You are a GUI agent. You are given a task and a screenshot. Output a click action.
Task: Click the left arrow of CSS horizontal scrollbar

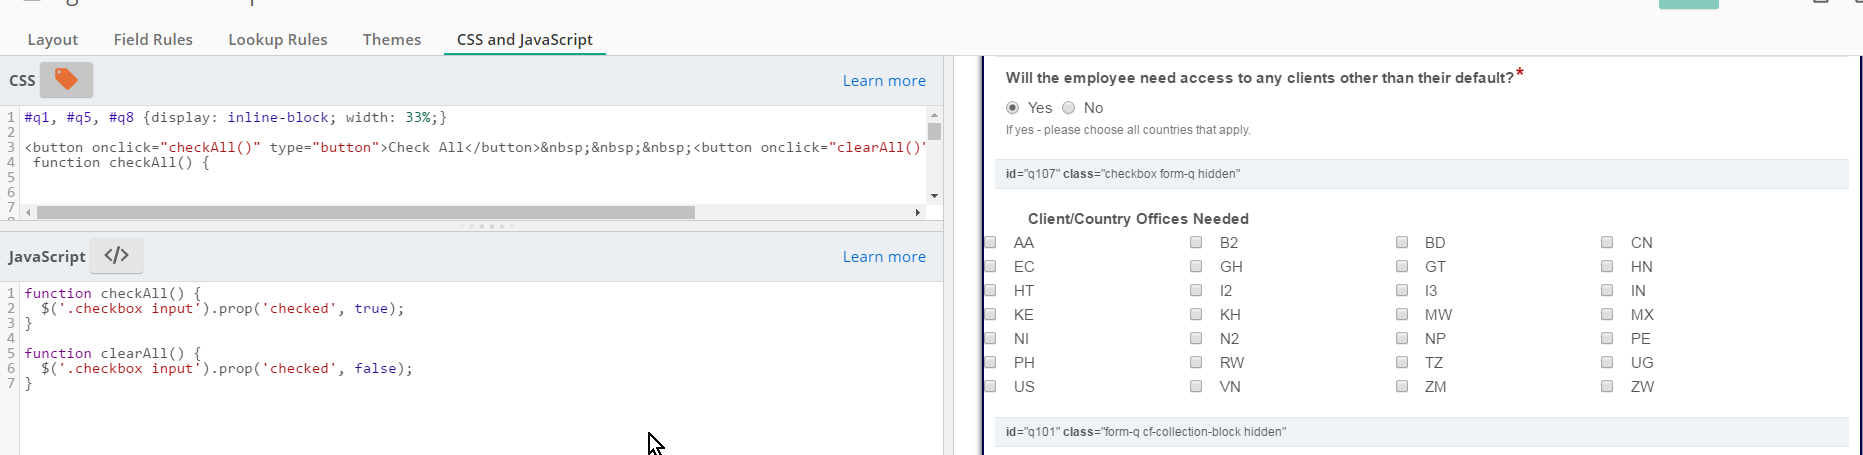[x=28, y=213]
